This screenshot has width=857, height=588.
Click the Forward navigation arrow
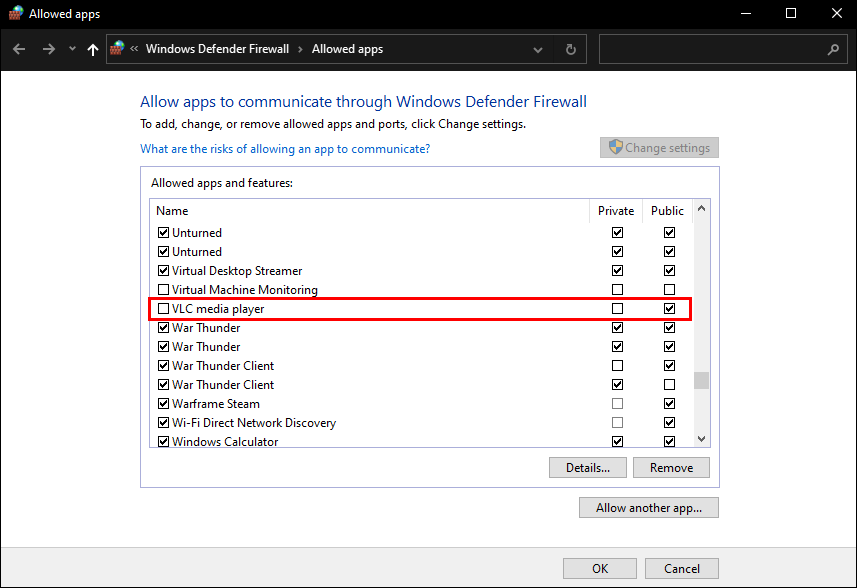tap(48, 49)
